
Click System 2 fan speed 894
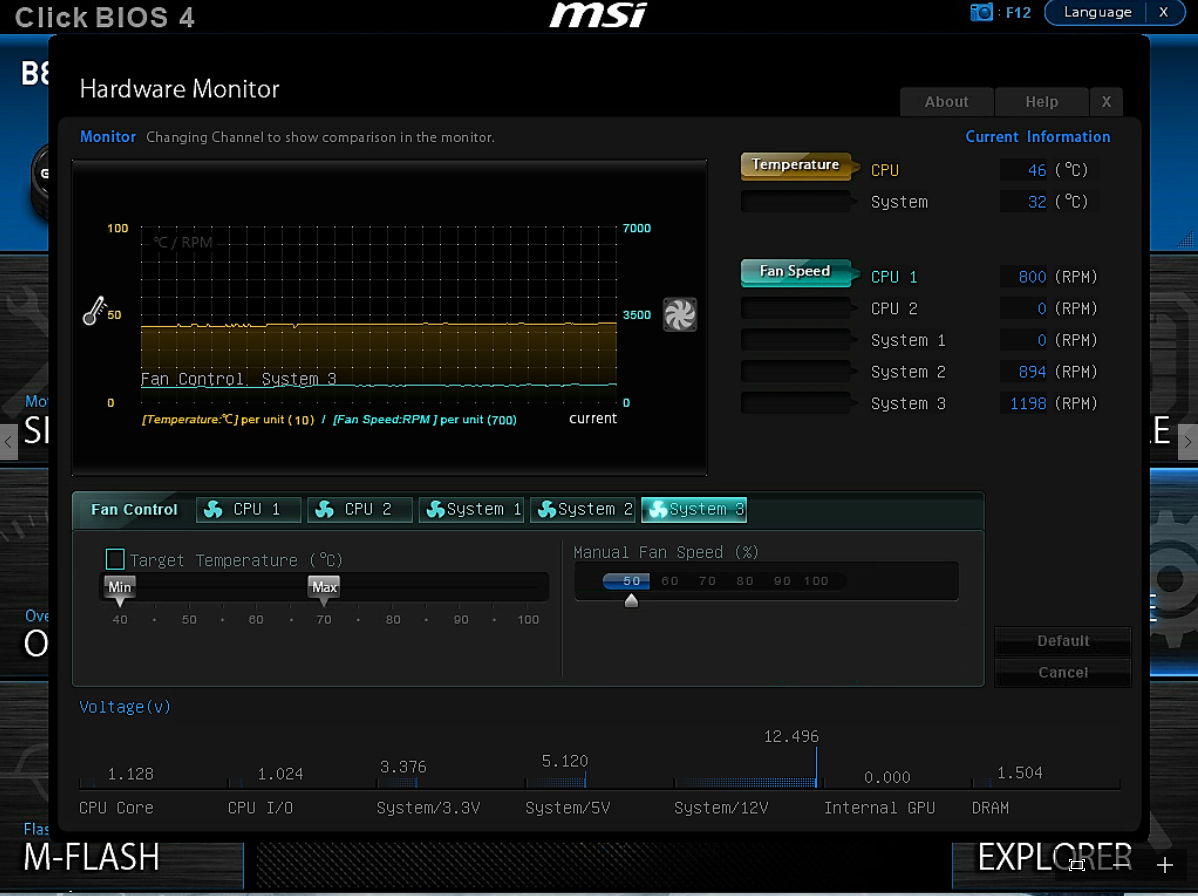coord(1032,371)
